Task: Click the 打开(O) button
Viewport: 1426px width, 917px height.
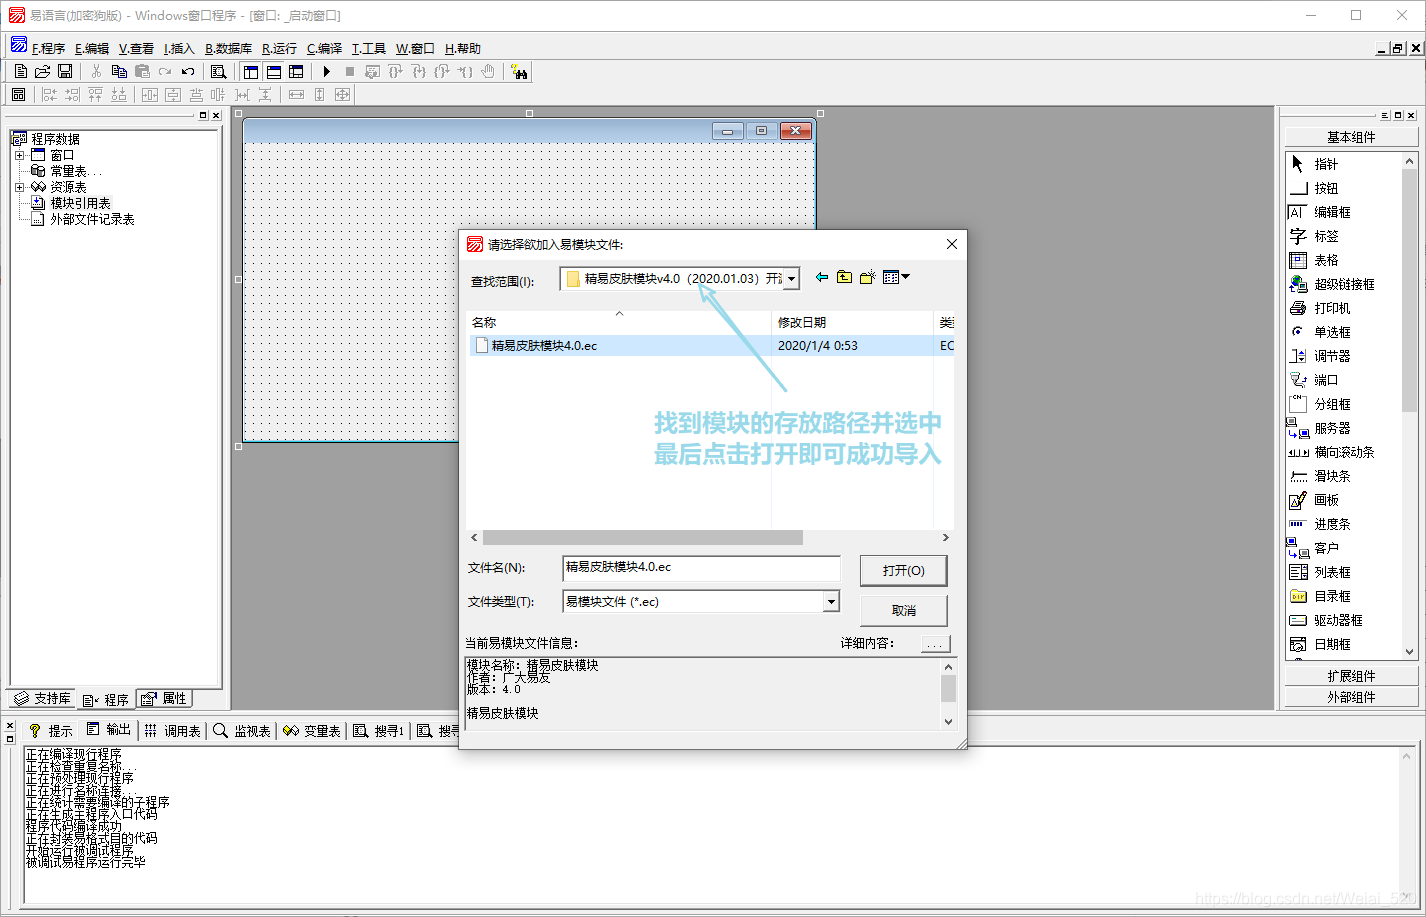Action: [903, 570]
